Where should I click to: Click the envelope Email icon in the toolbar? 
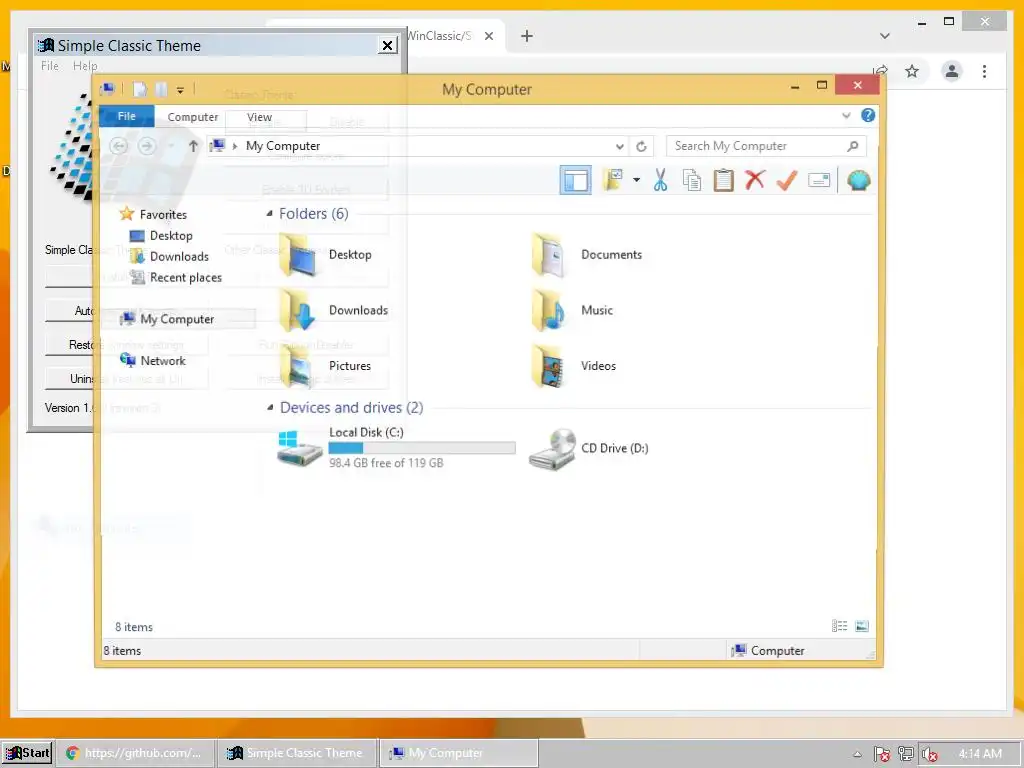819,180
